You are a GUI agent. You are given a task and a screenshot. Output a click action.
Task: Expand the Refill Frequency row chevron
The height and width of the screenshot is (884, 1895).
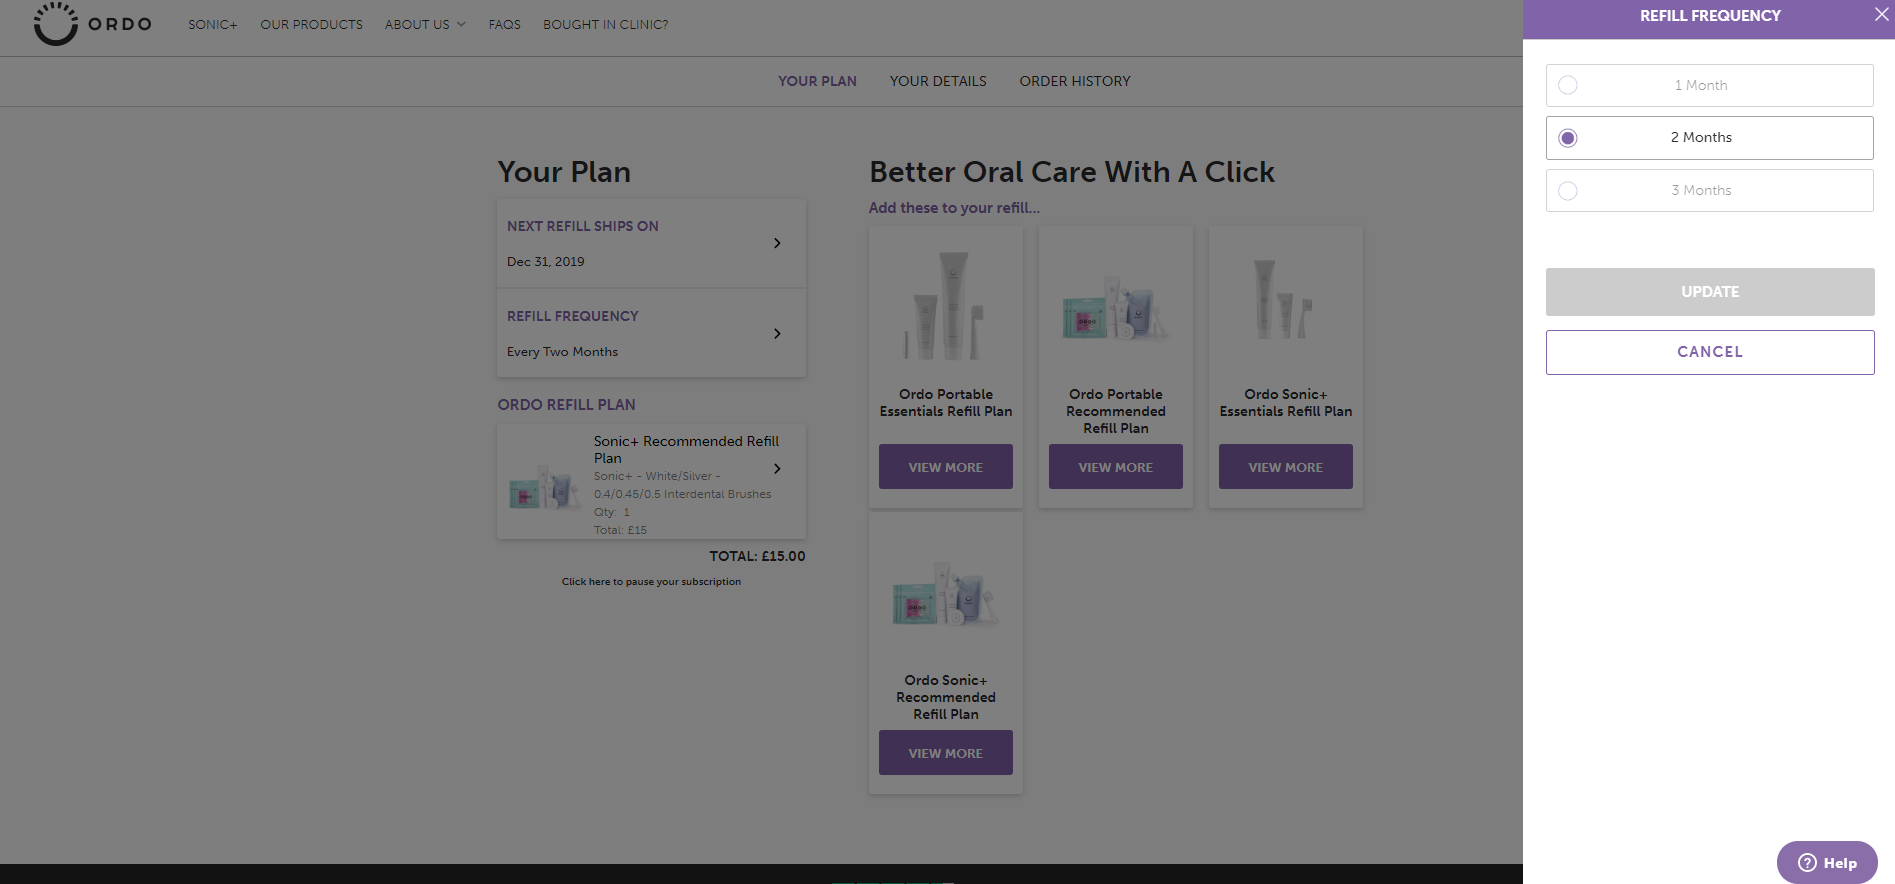pos(777,333)
